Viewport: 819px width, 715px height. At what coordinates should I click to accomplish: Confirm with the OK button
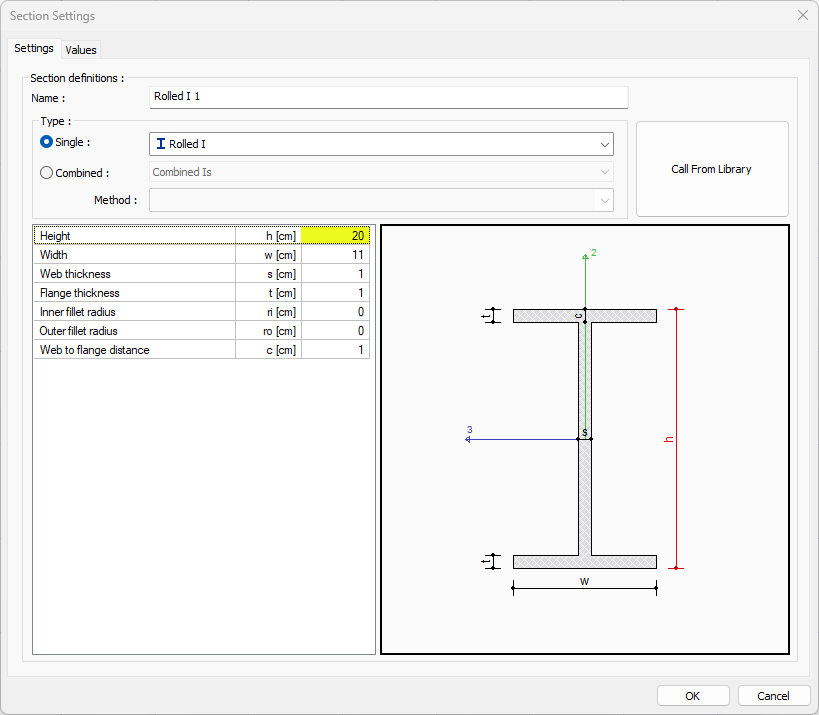[x=692, y=696]
